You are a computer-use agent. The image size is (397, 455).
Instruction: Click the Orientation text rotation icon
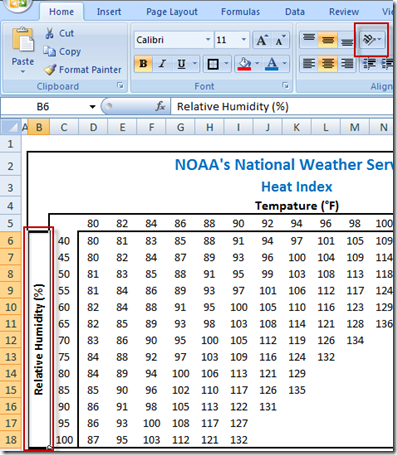point(369,40)
